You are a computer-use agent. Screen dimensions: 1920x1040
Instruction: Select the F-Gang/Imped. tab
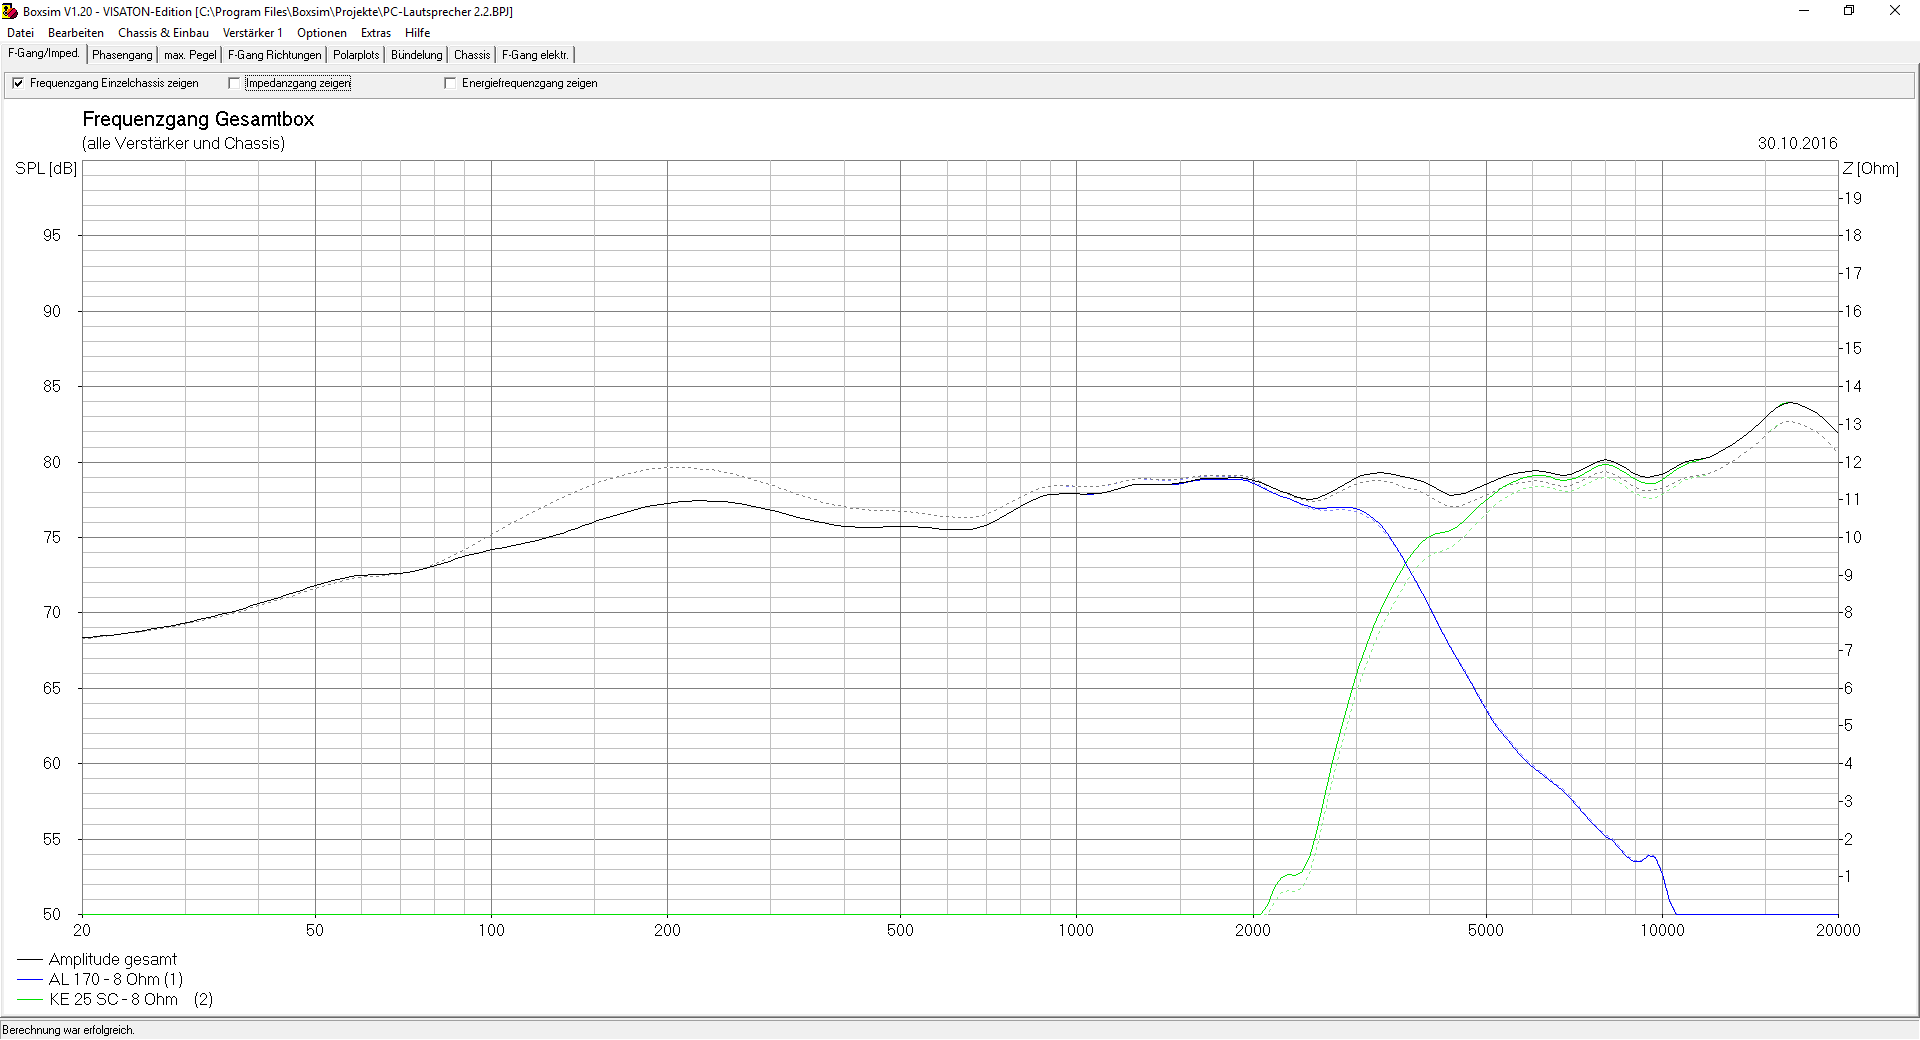pyautogui.click(x=44, y=54)
